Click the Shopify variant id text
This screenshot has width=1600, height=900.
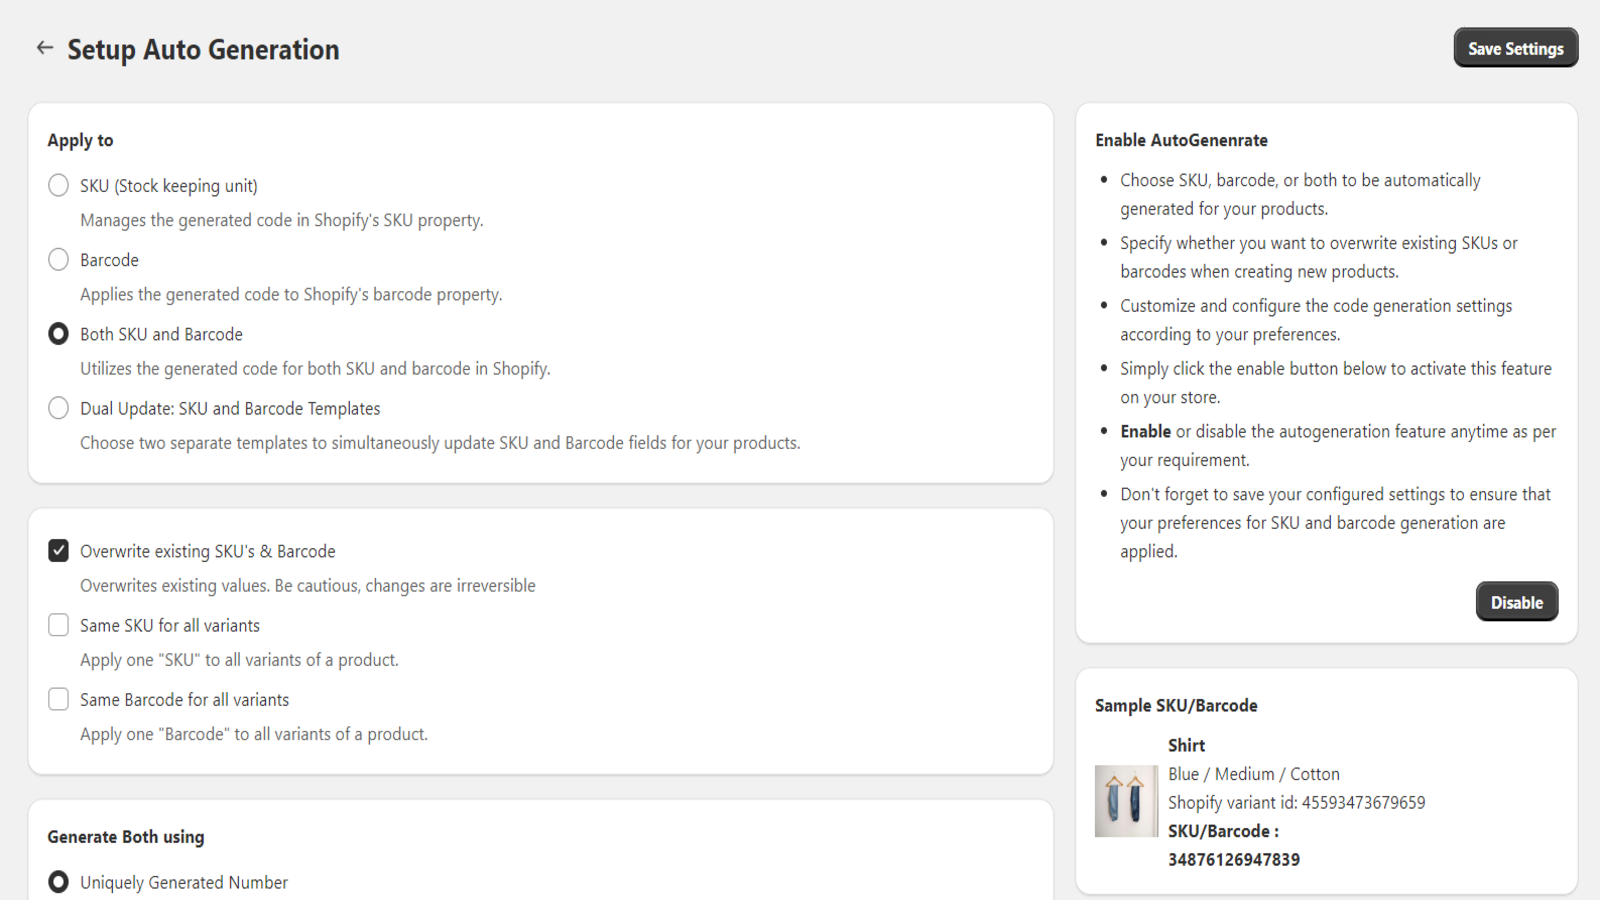1297,802
